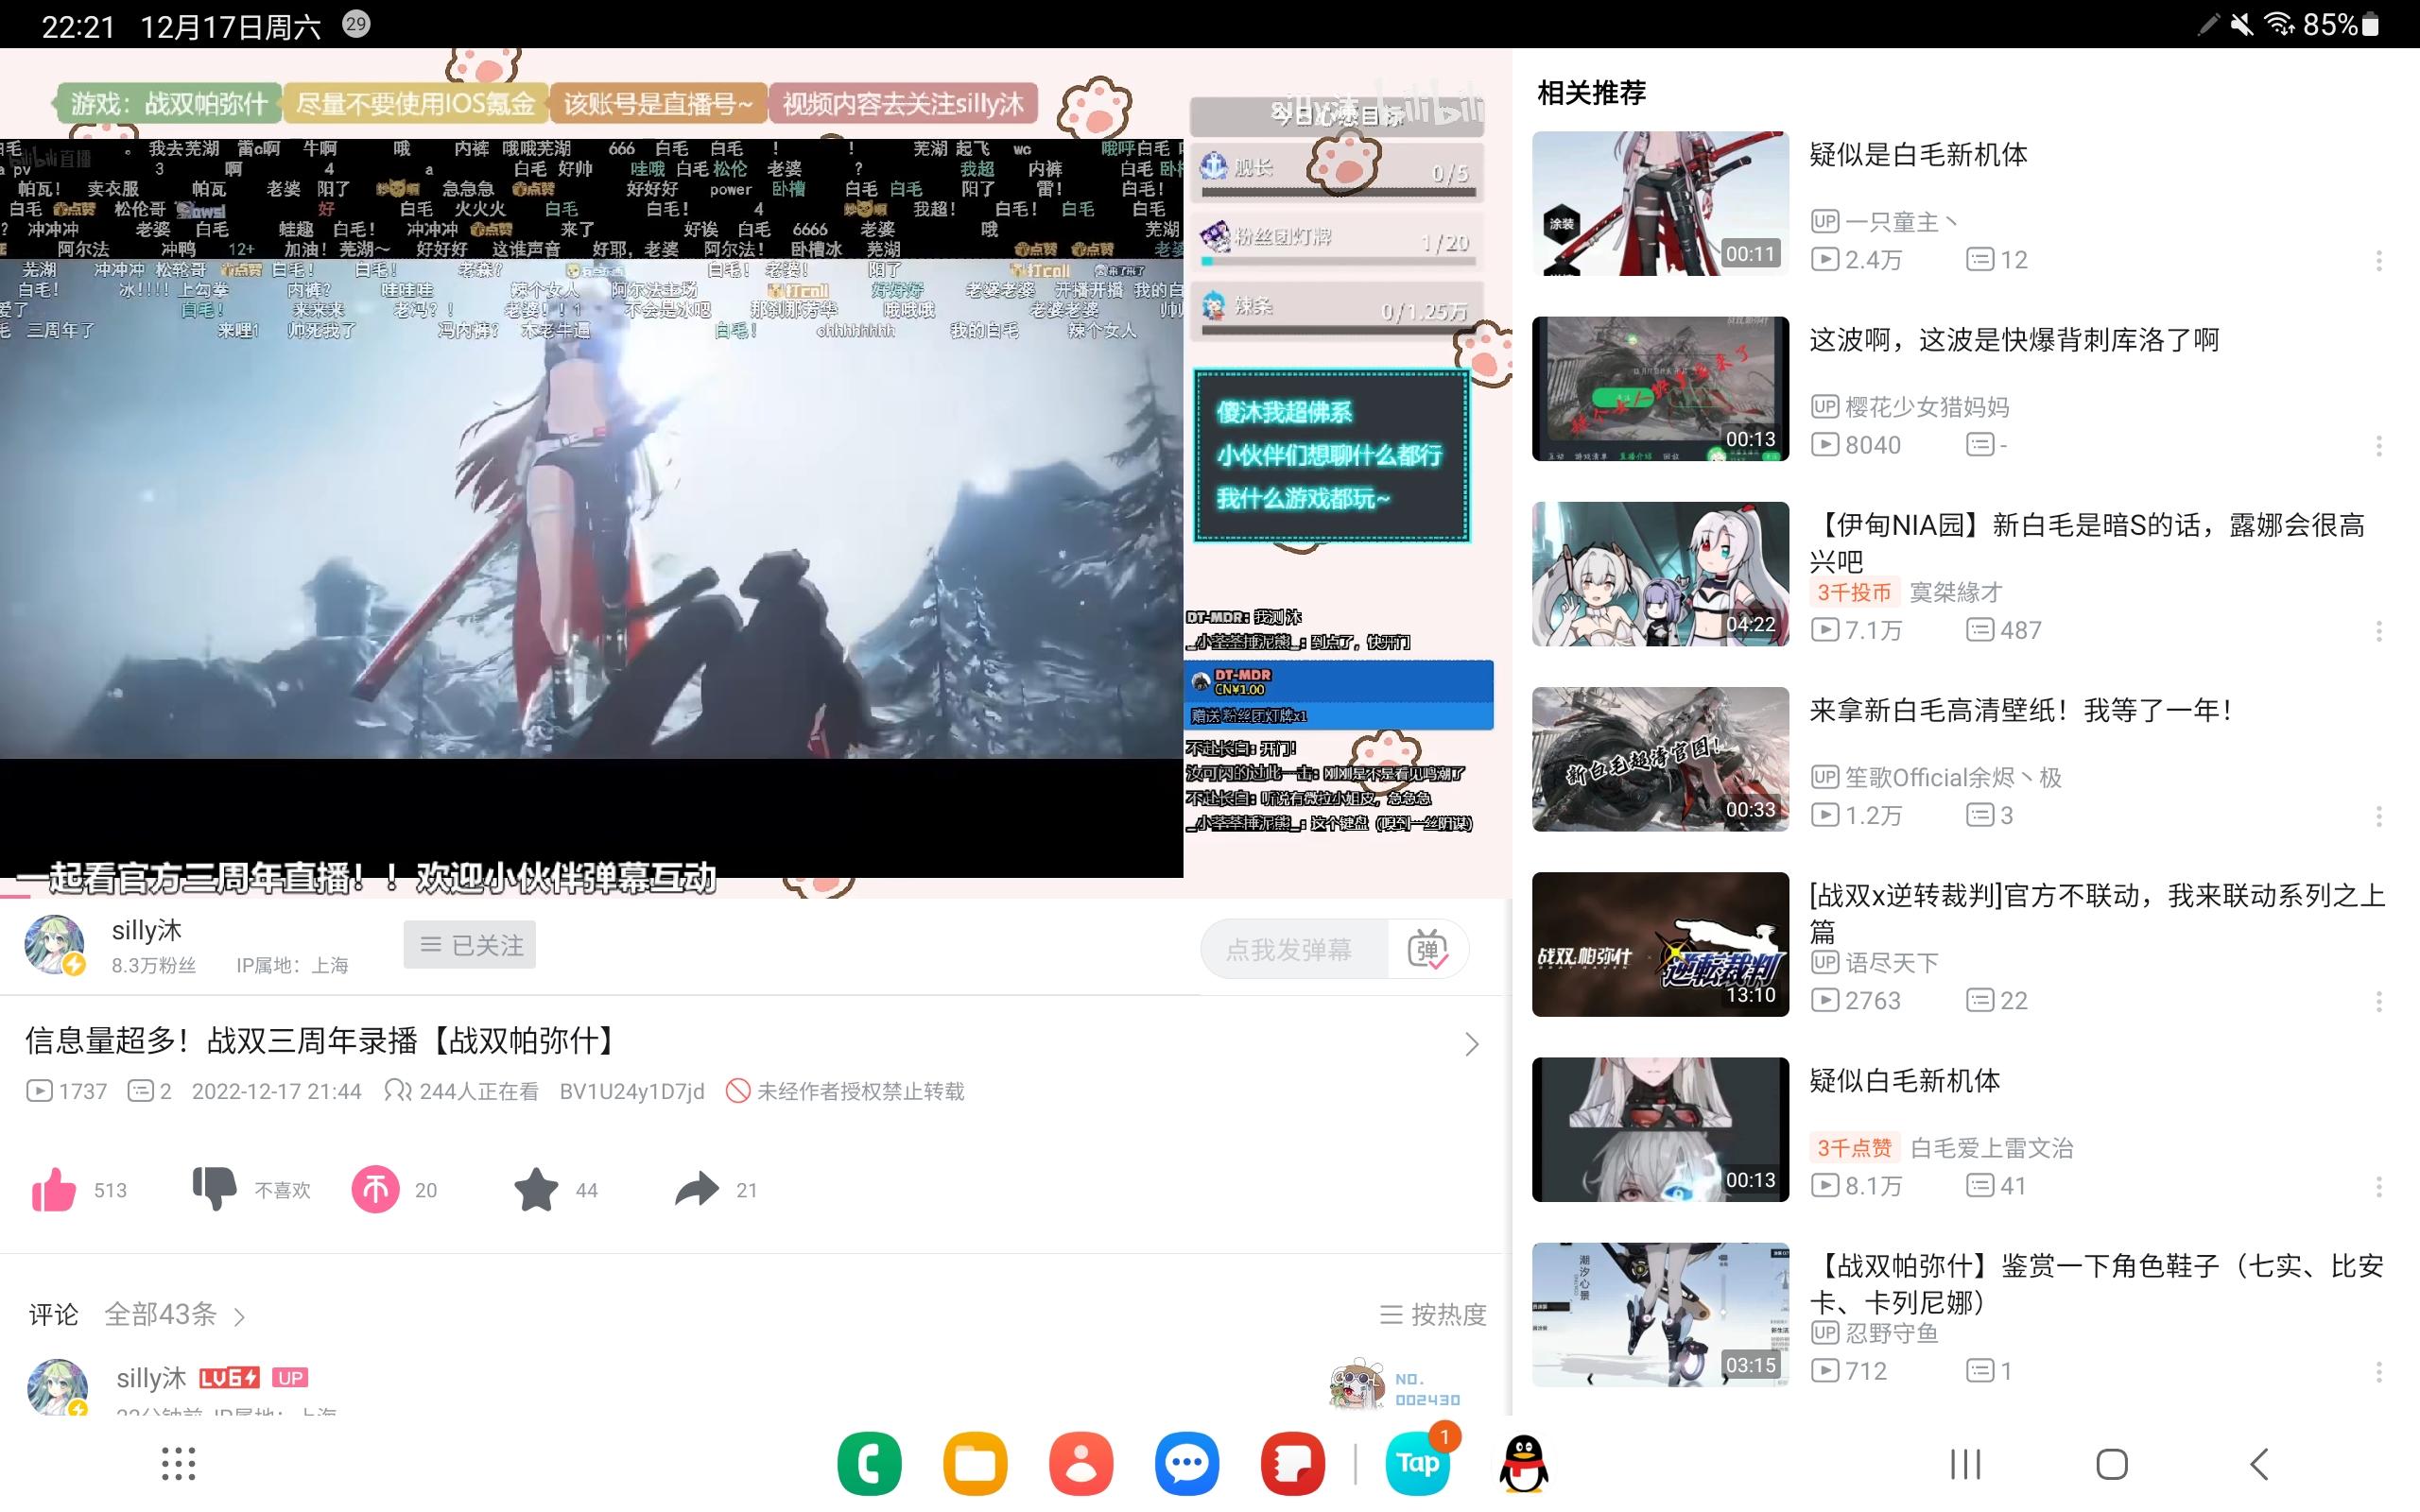The image size is (2420, 1512).
Task: Open 疑似白毛新机体 video title
Action: (x=1905, y=1080)
